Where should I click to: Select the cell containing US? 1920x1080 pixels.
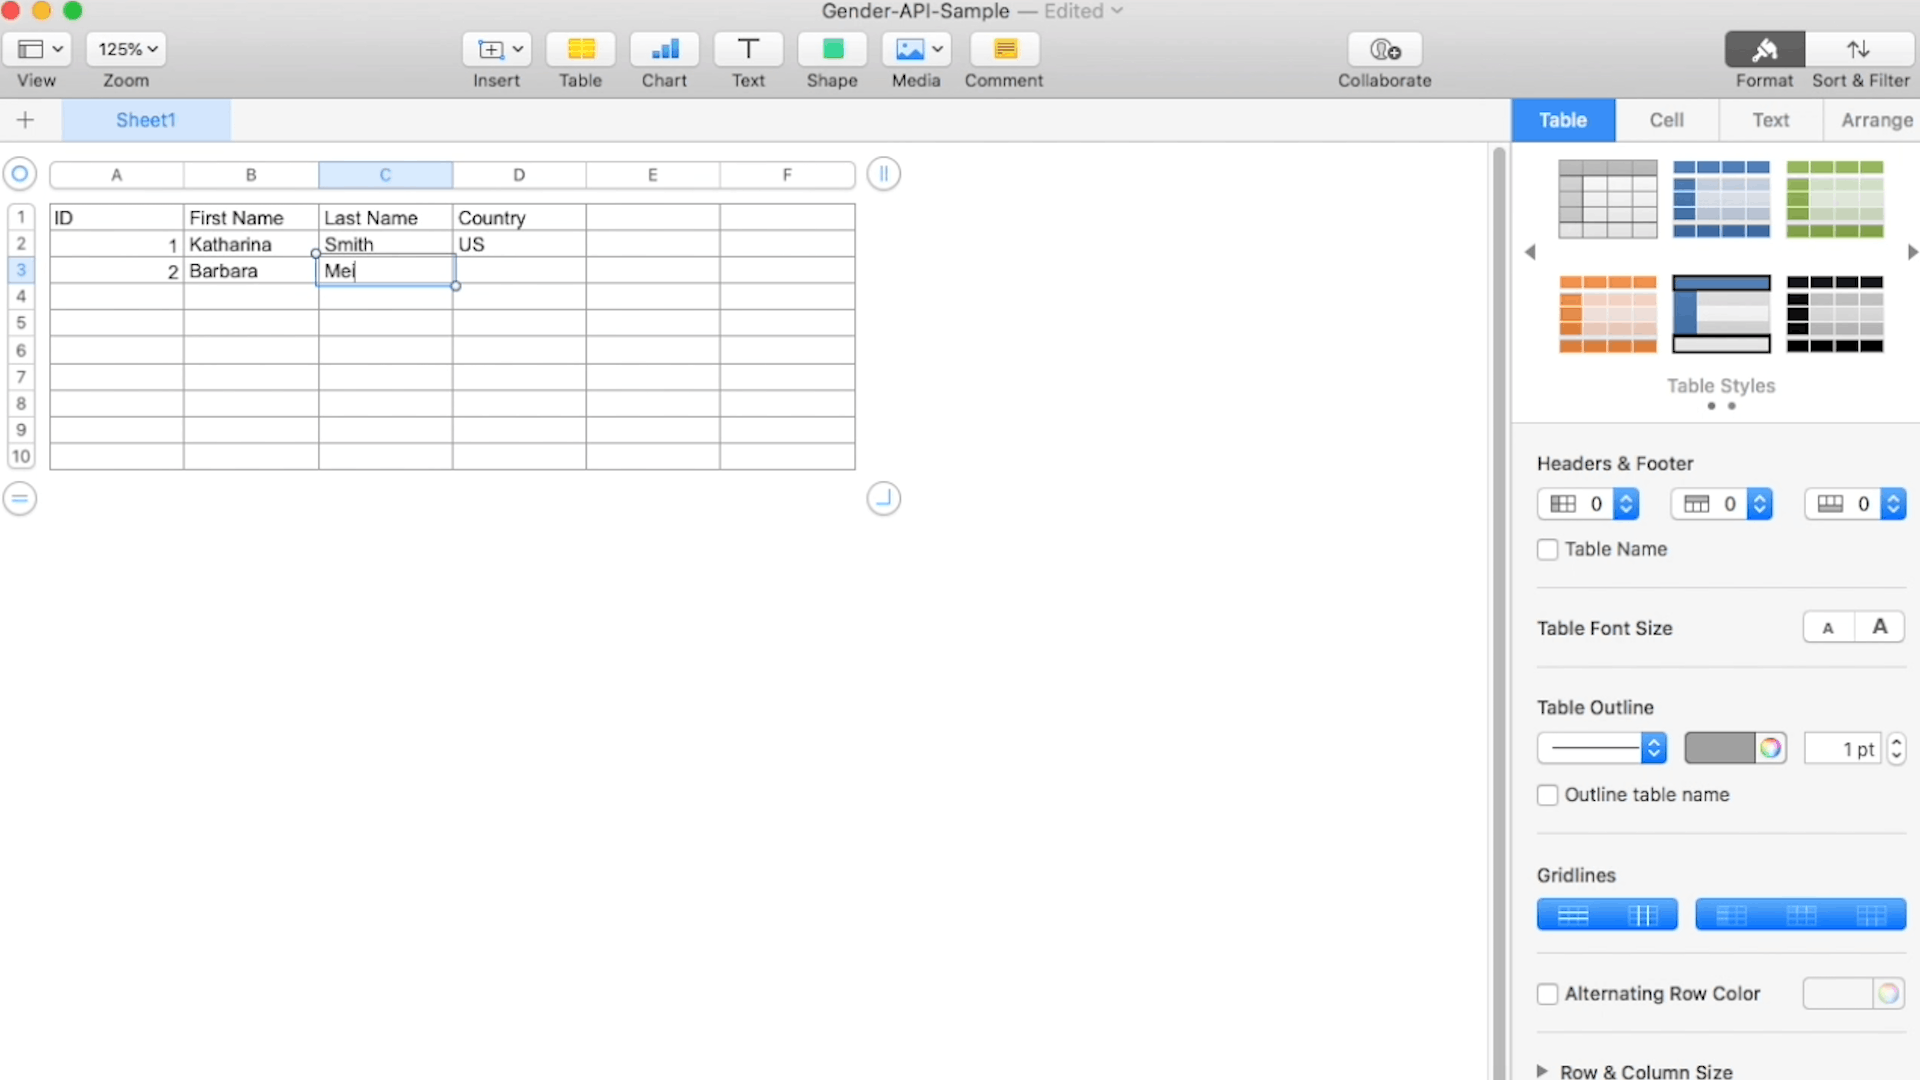pos(519,244)
